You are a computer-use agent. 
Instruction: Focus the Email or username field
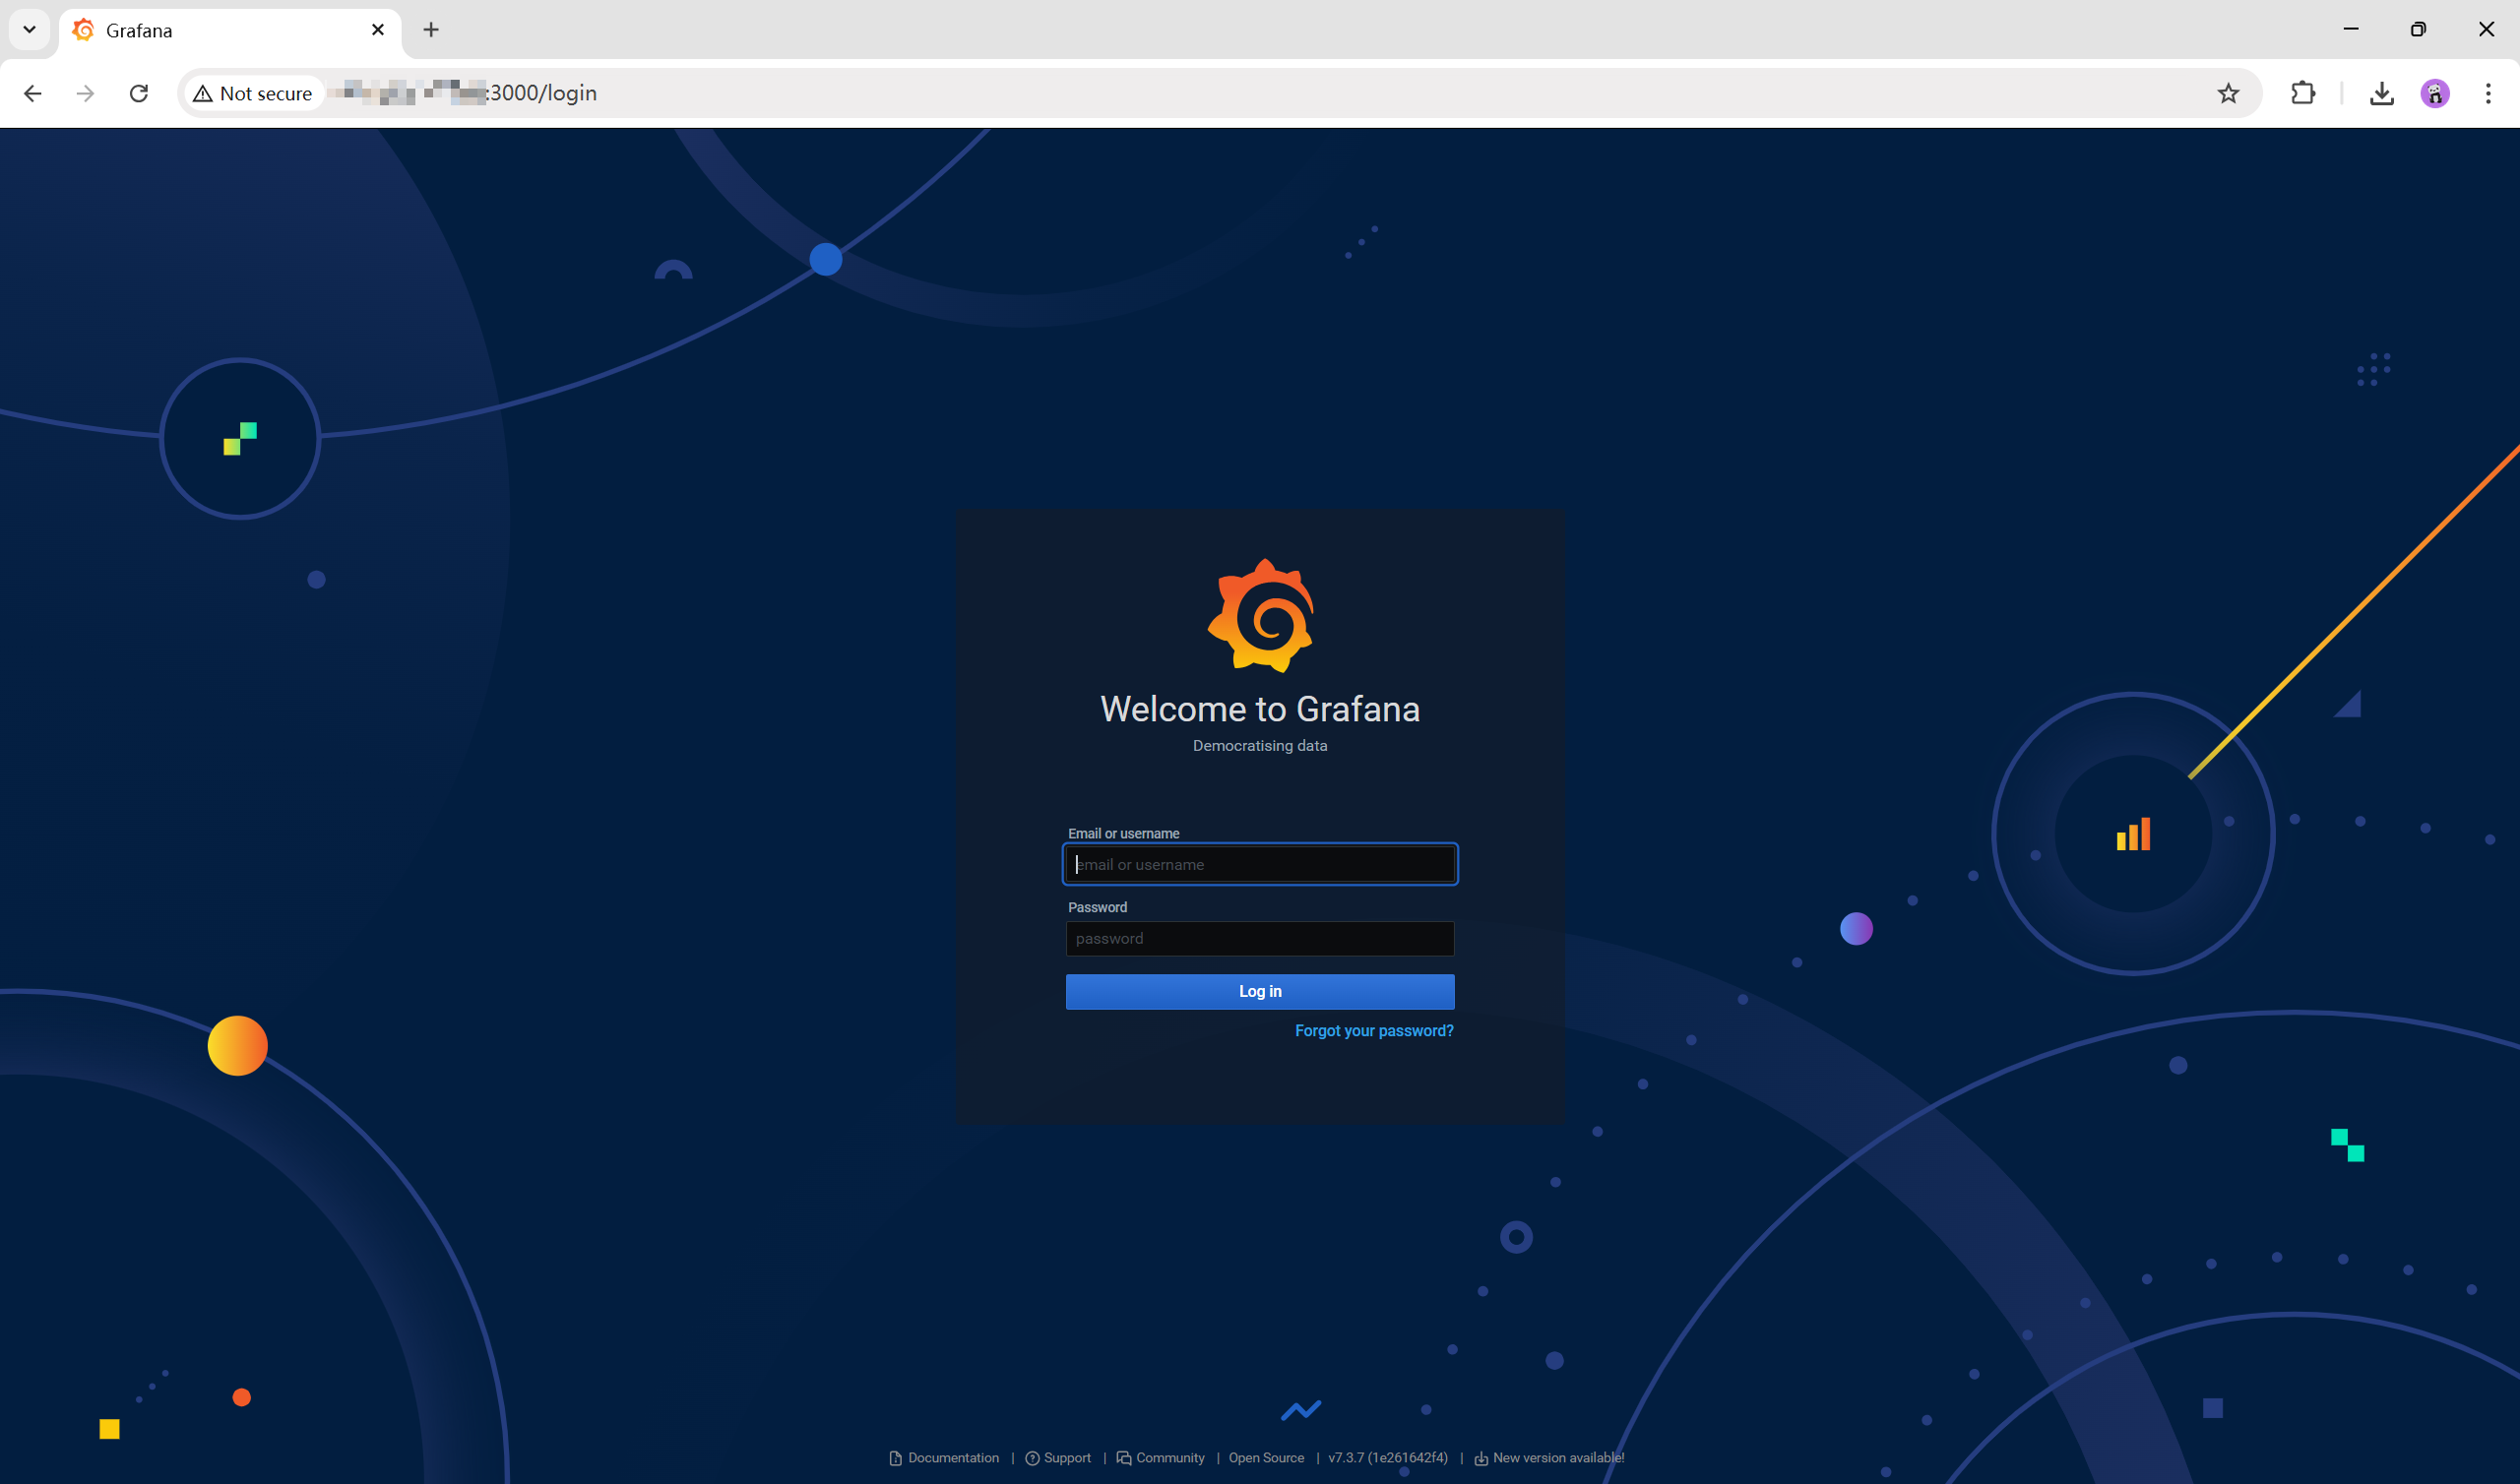pos(1260,864)
